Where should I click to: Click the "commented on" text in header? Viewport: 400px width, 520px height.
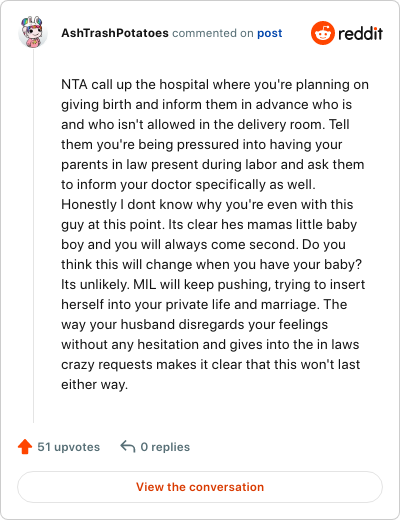click(213, 33)
